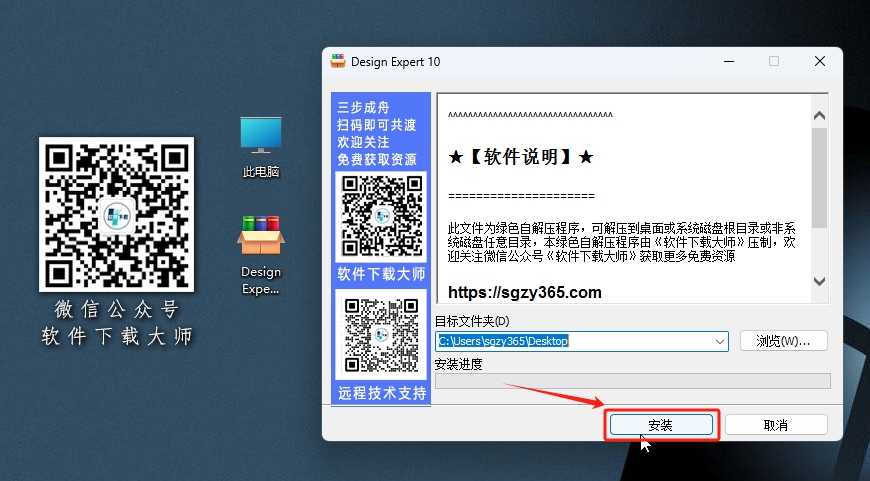The width and height of the screenshot is (870, 481).
Task: Click the 安装进度 progress bar
Action: [633, 381]
